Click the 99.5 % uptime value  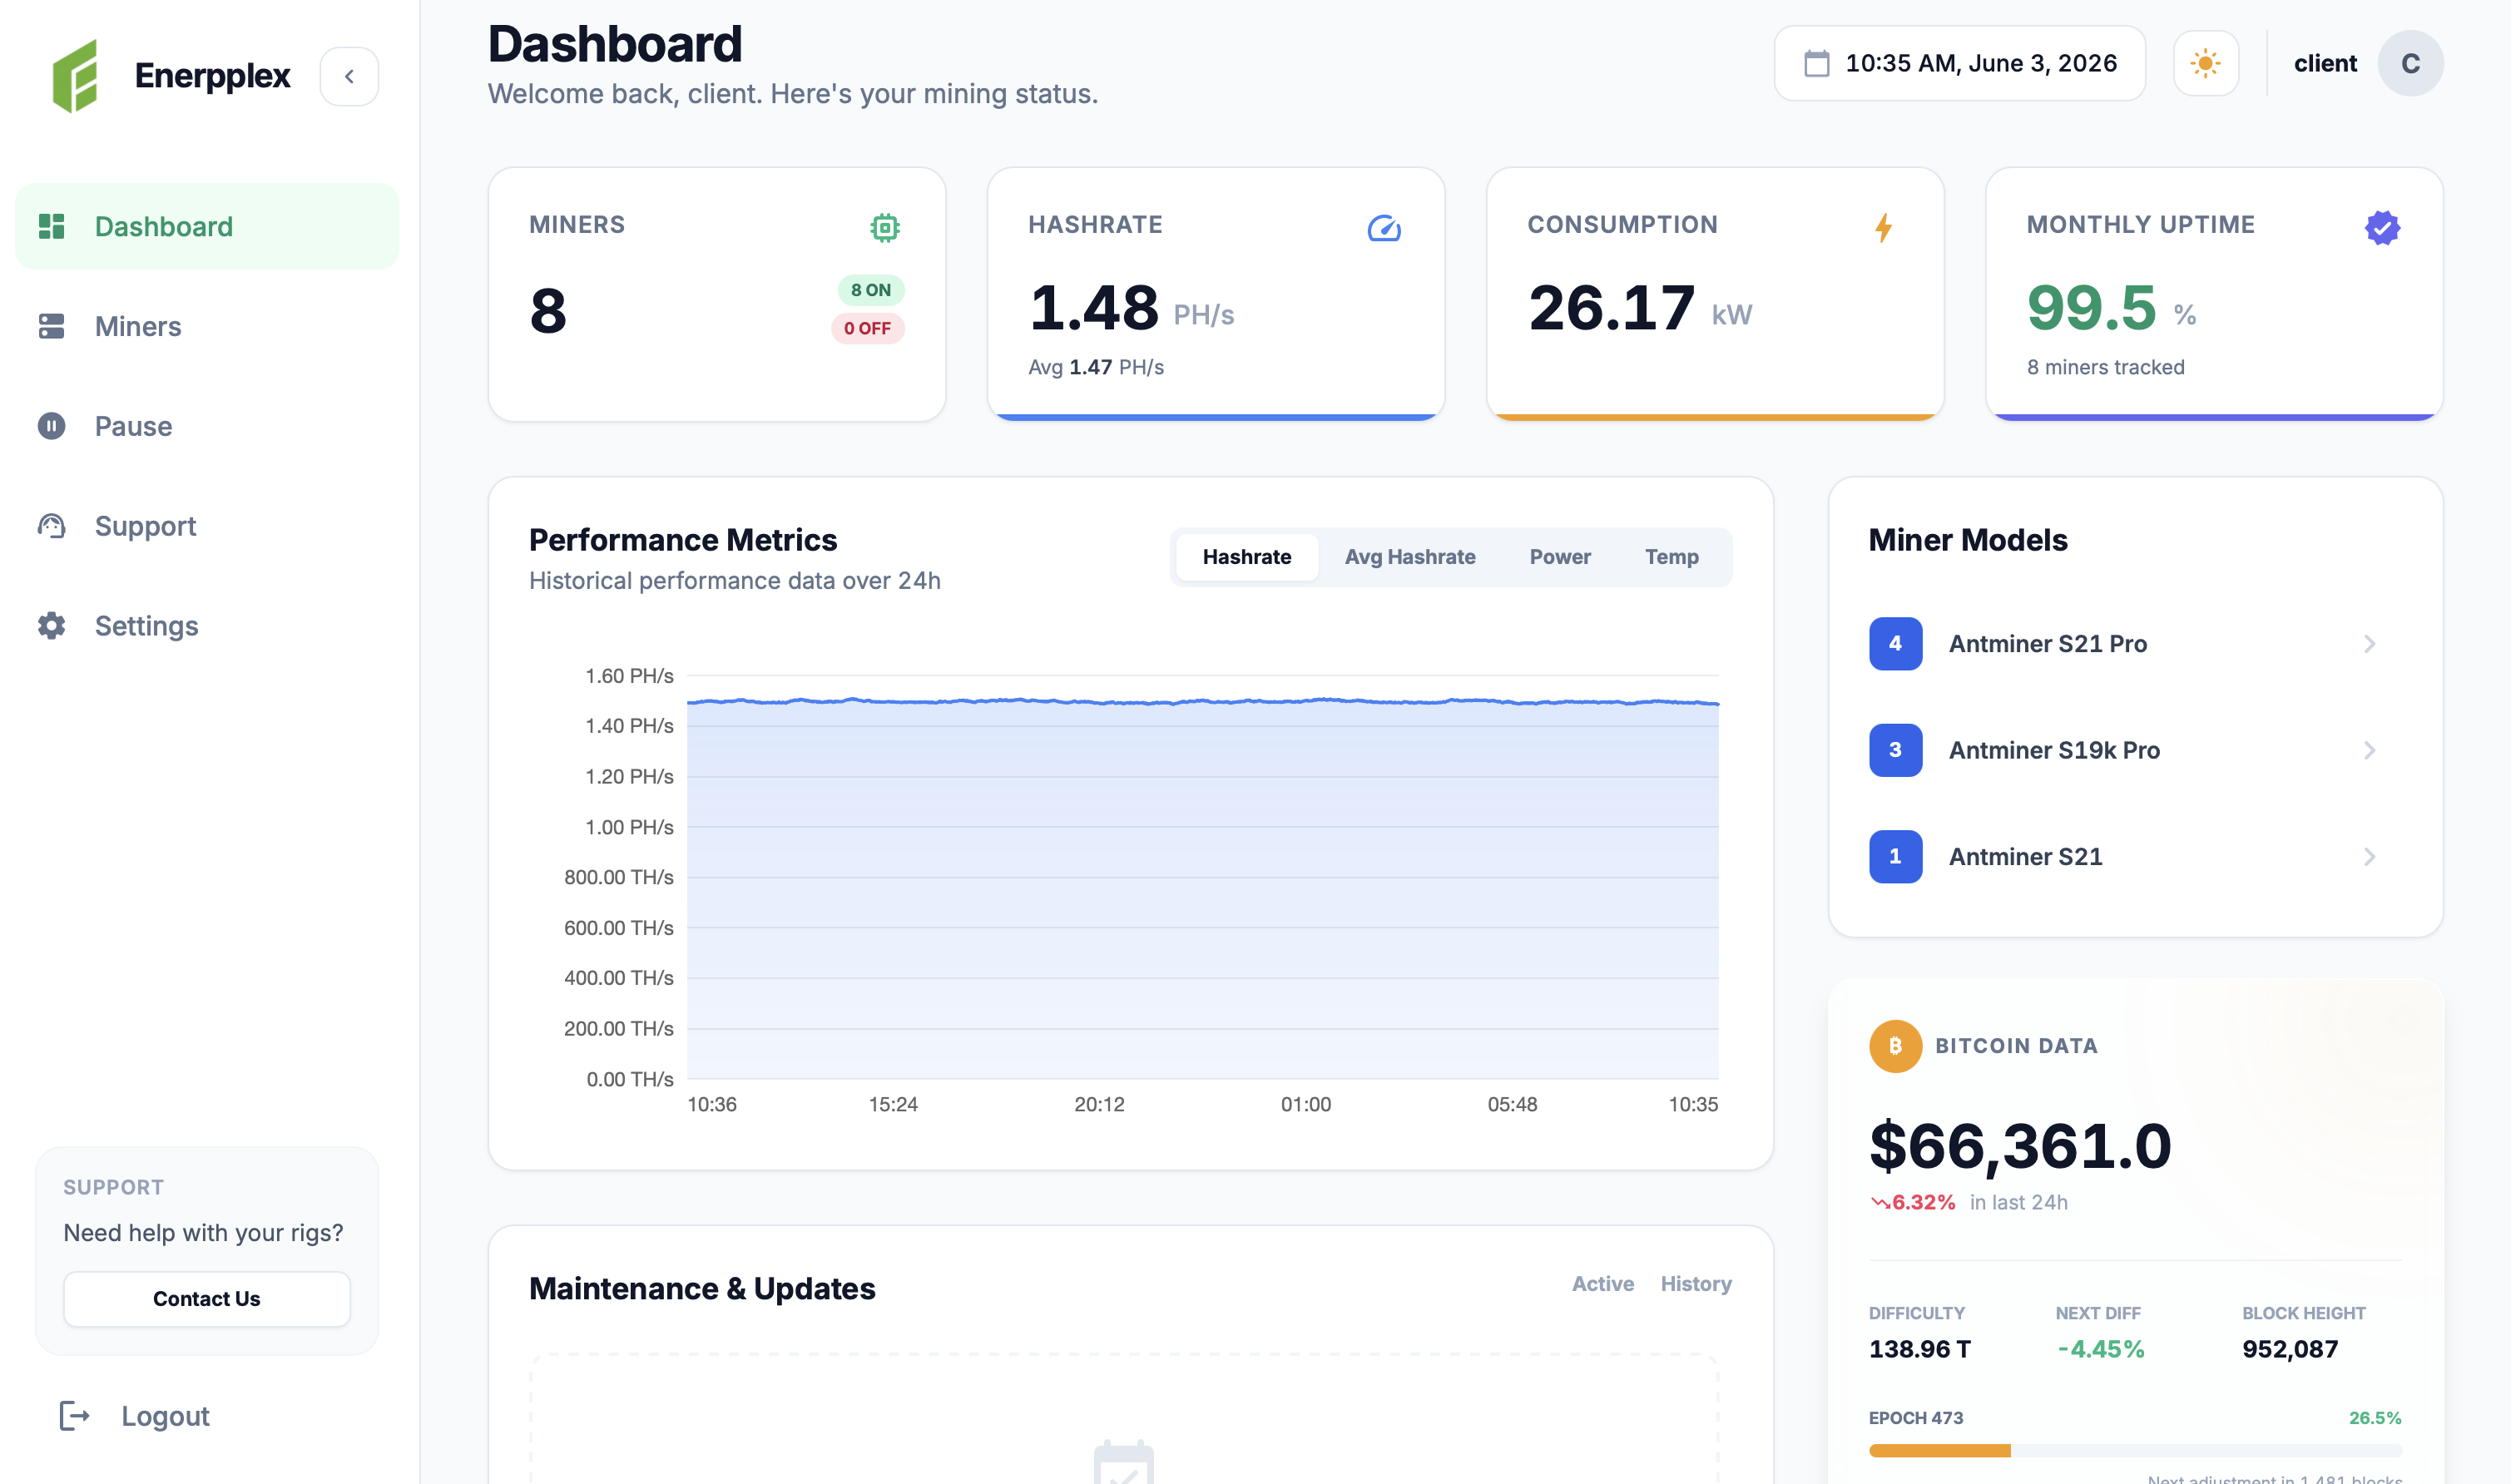click(x=2111, y=308)
